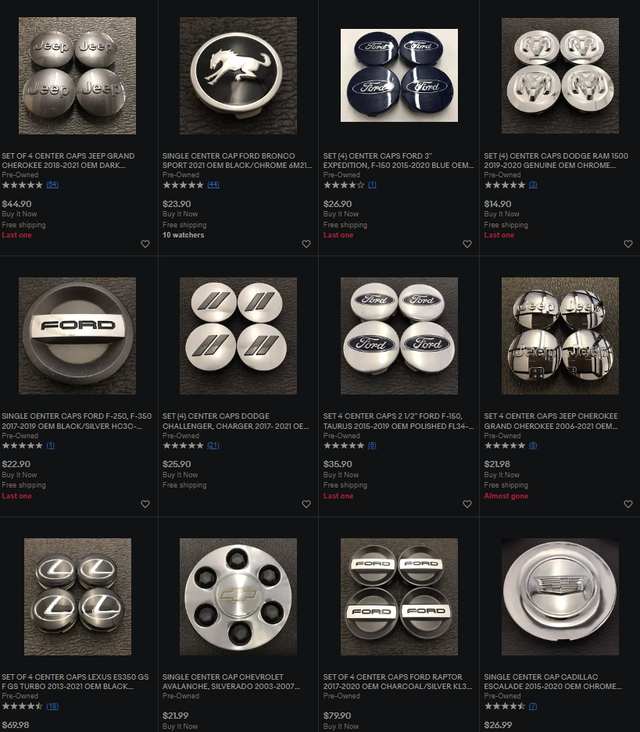
Task: Open the 64 reviews link on Jeep listing
Action: [x=52, y=184]
